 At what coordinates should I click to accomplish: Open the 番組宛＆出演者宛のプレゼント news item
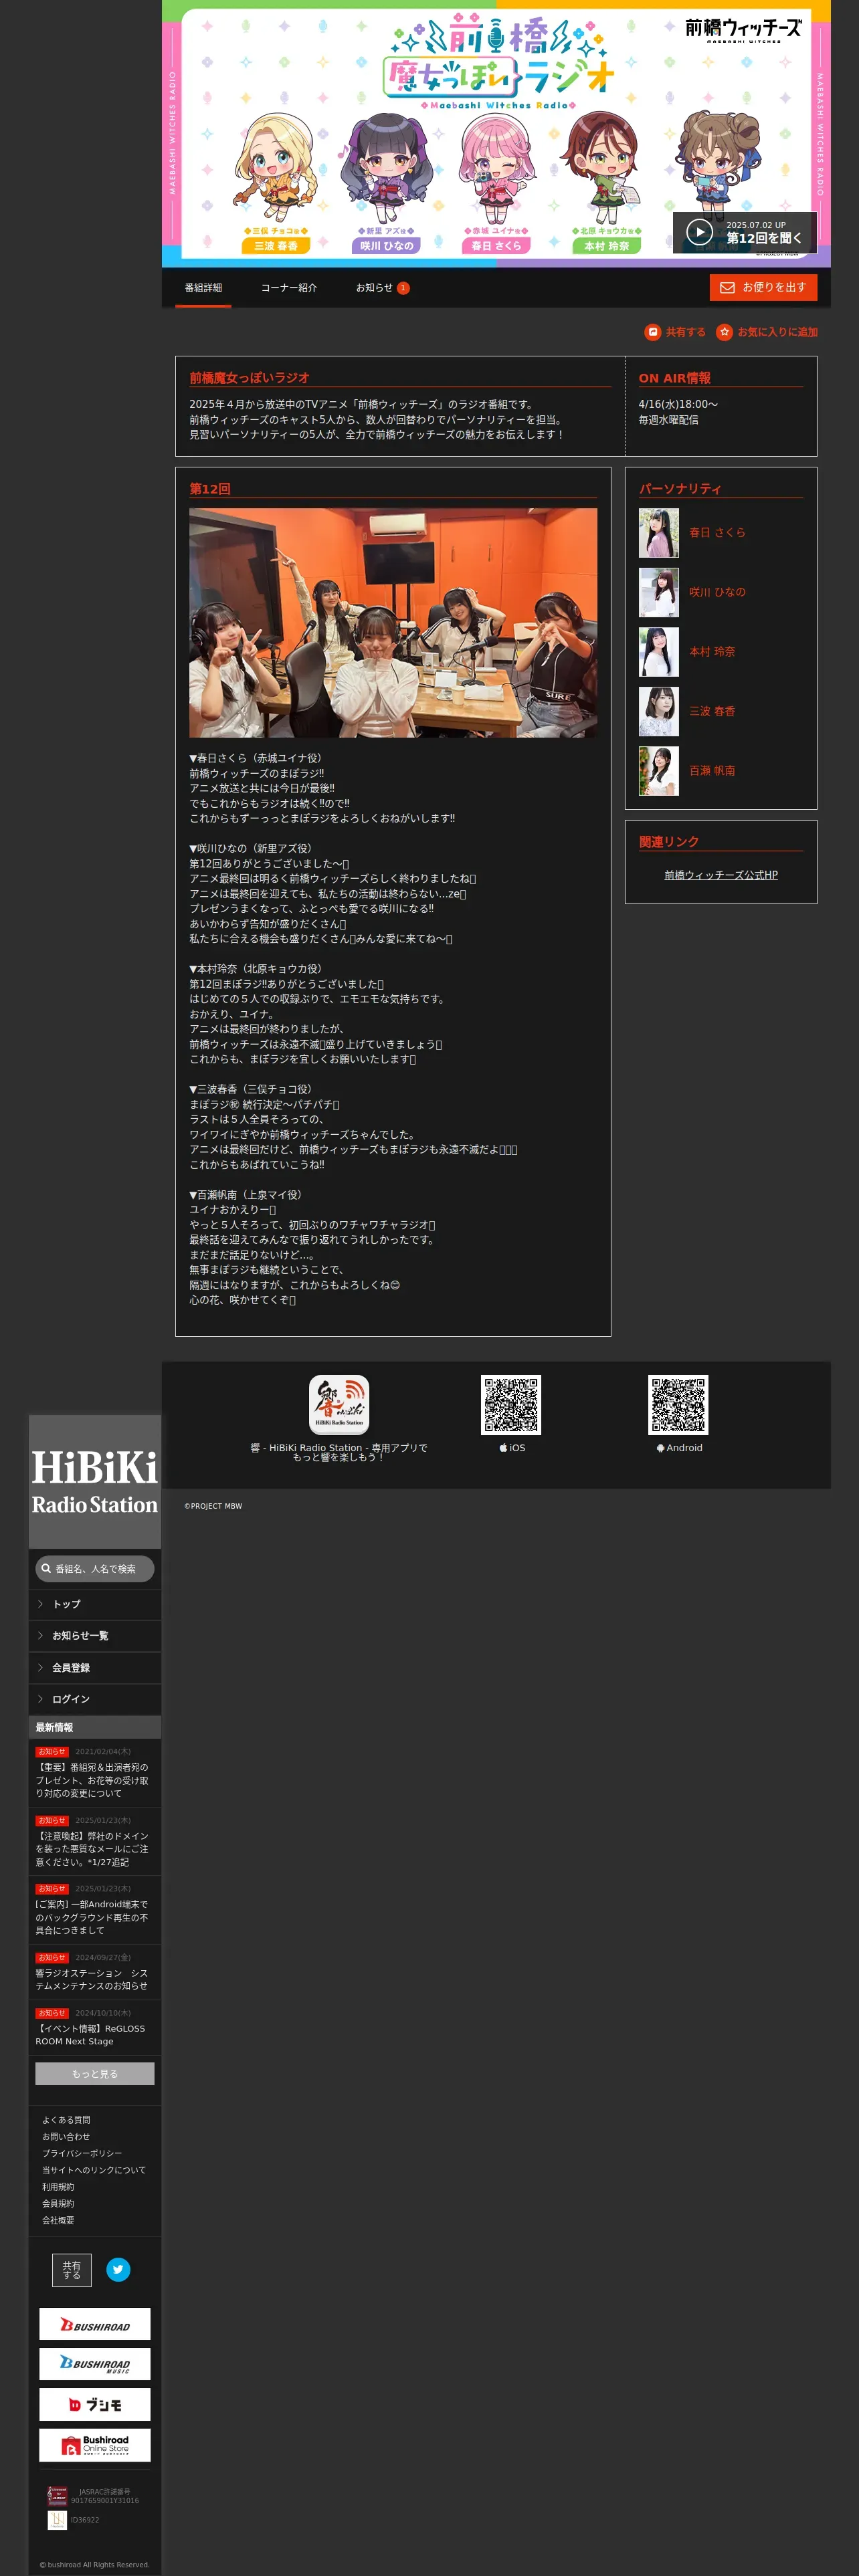point(95,1773)
